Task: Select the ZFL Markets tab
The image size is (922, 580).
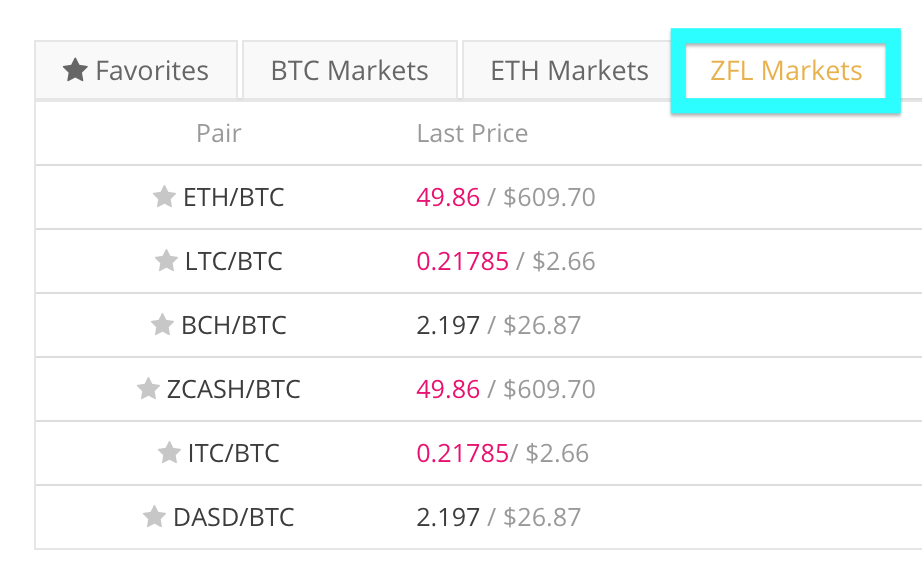Action: pos(786,71)
